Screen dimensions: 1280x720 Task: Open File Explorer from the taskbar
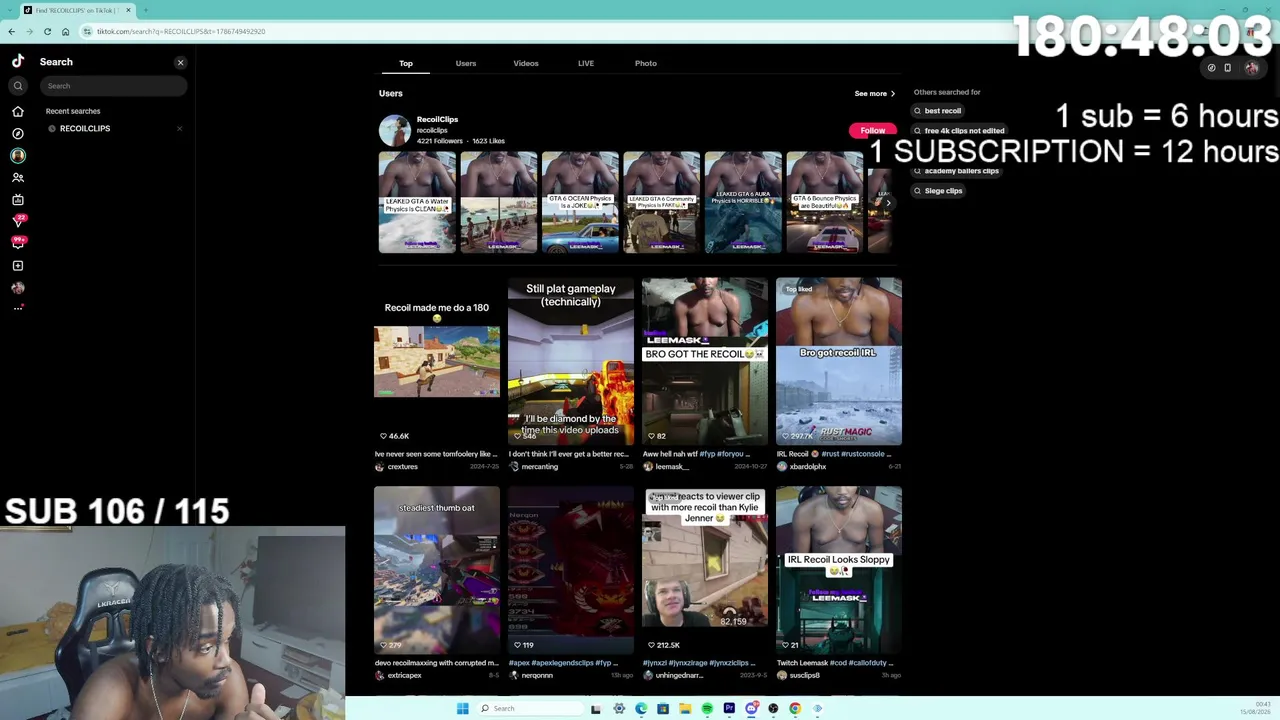pyautogui.click(x=685, y=708)
